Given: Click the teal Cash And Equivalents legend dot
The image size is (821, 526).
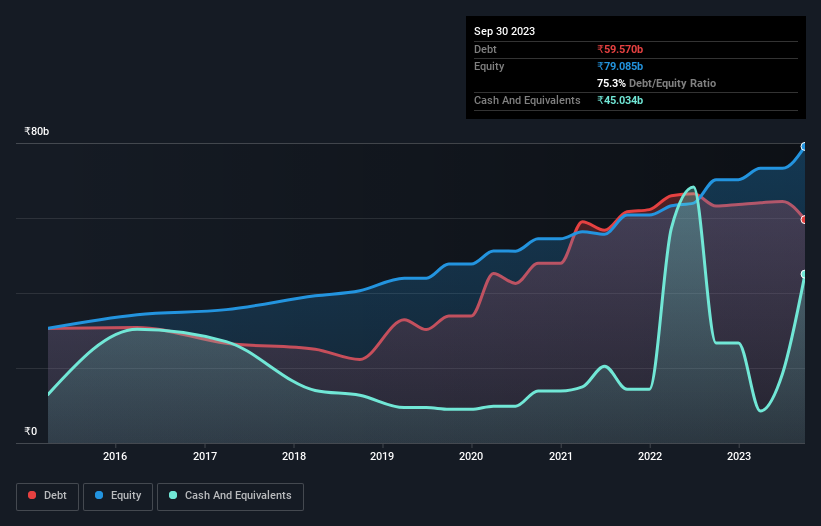Looking at the screenshot, I should click(x=173, y=495).
